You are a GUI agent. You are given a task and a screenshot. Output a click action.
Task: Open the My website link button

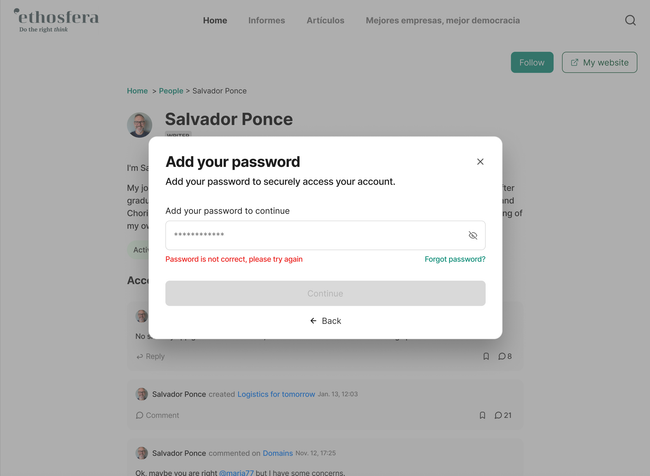tap(599, 62)
